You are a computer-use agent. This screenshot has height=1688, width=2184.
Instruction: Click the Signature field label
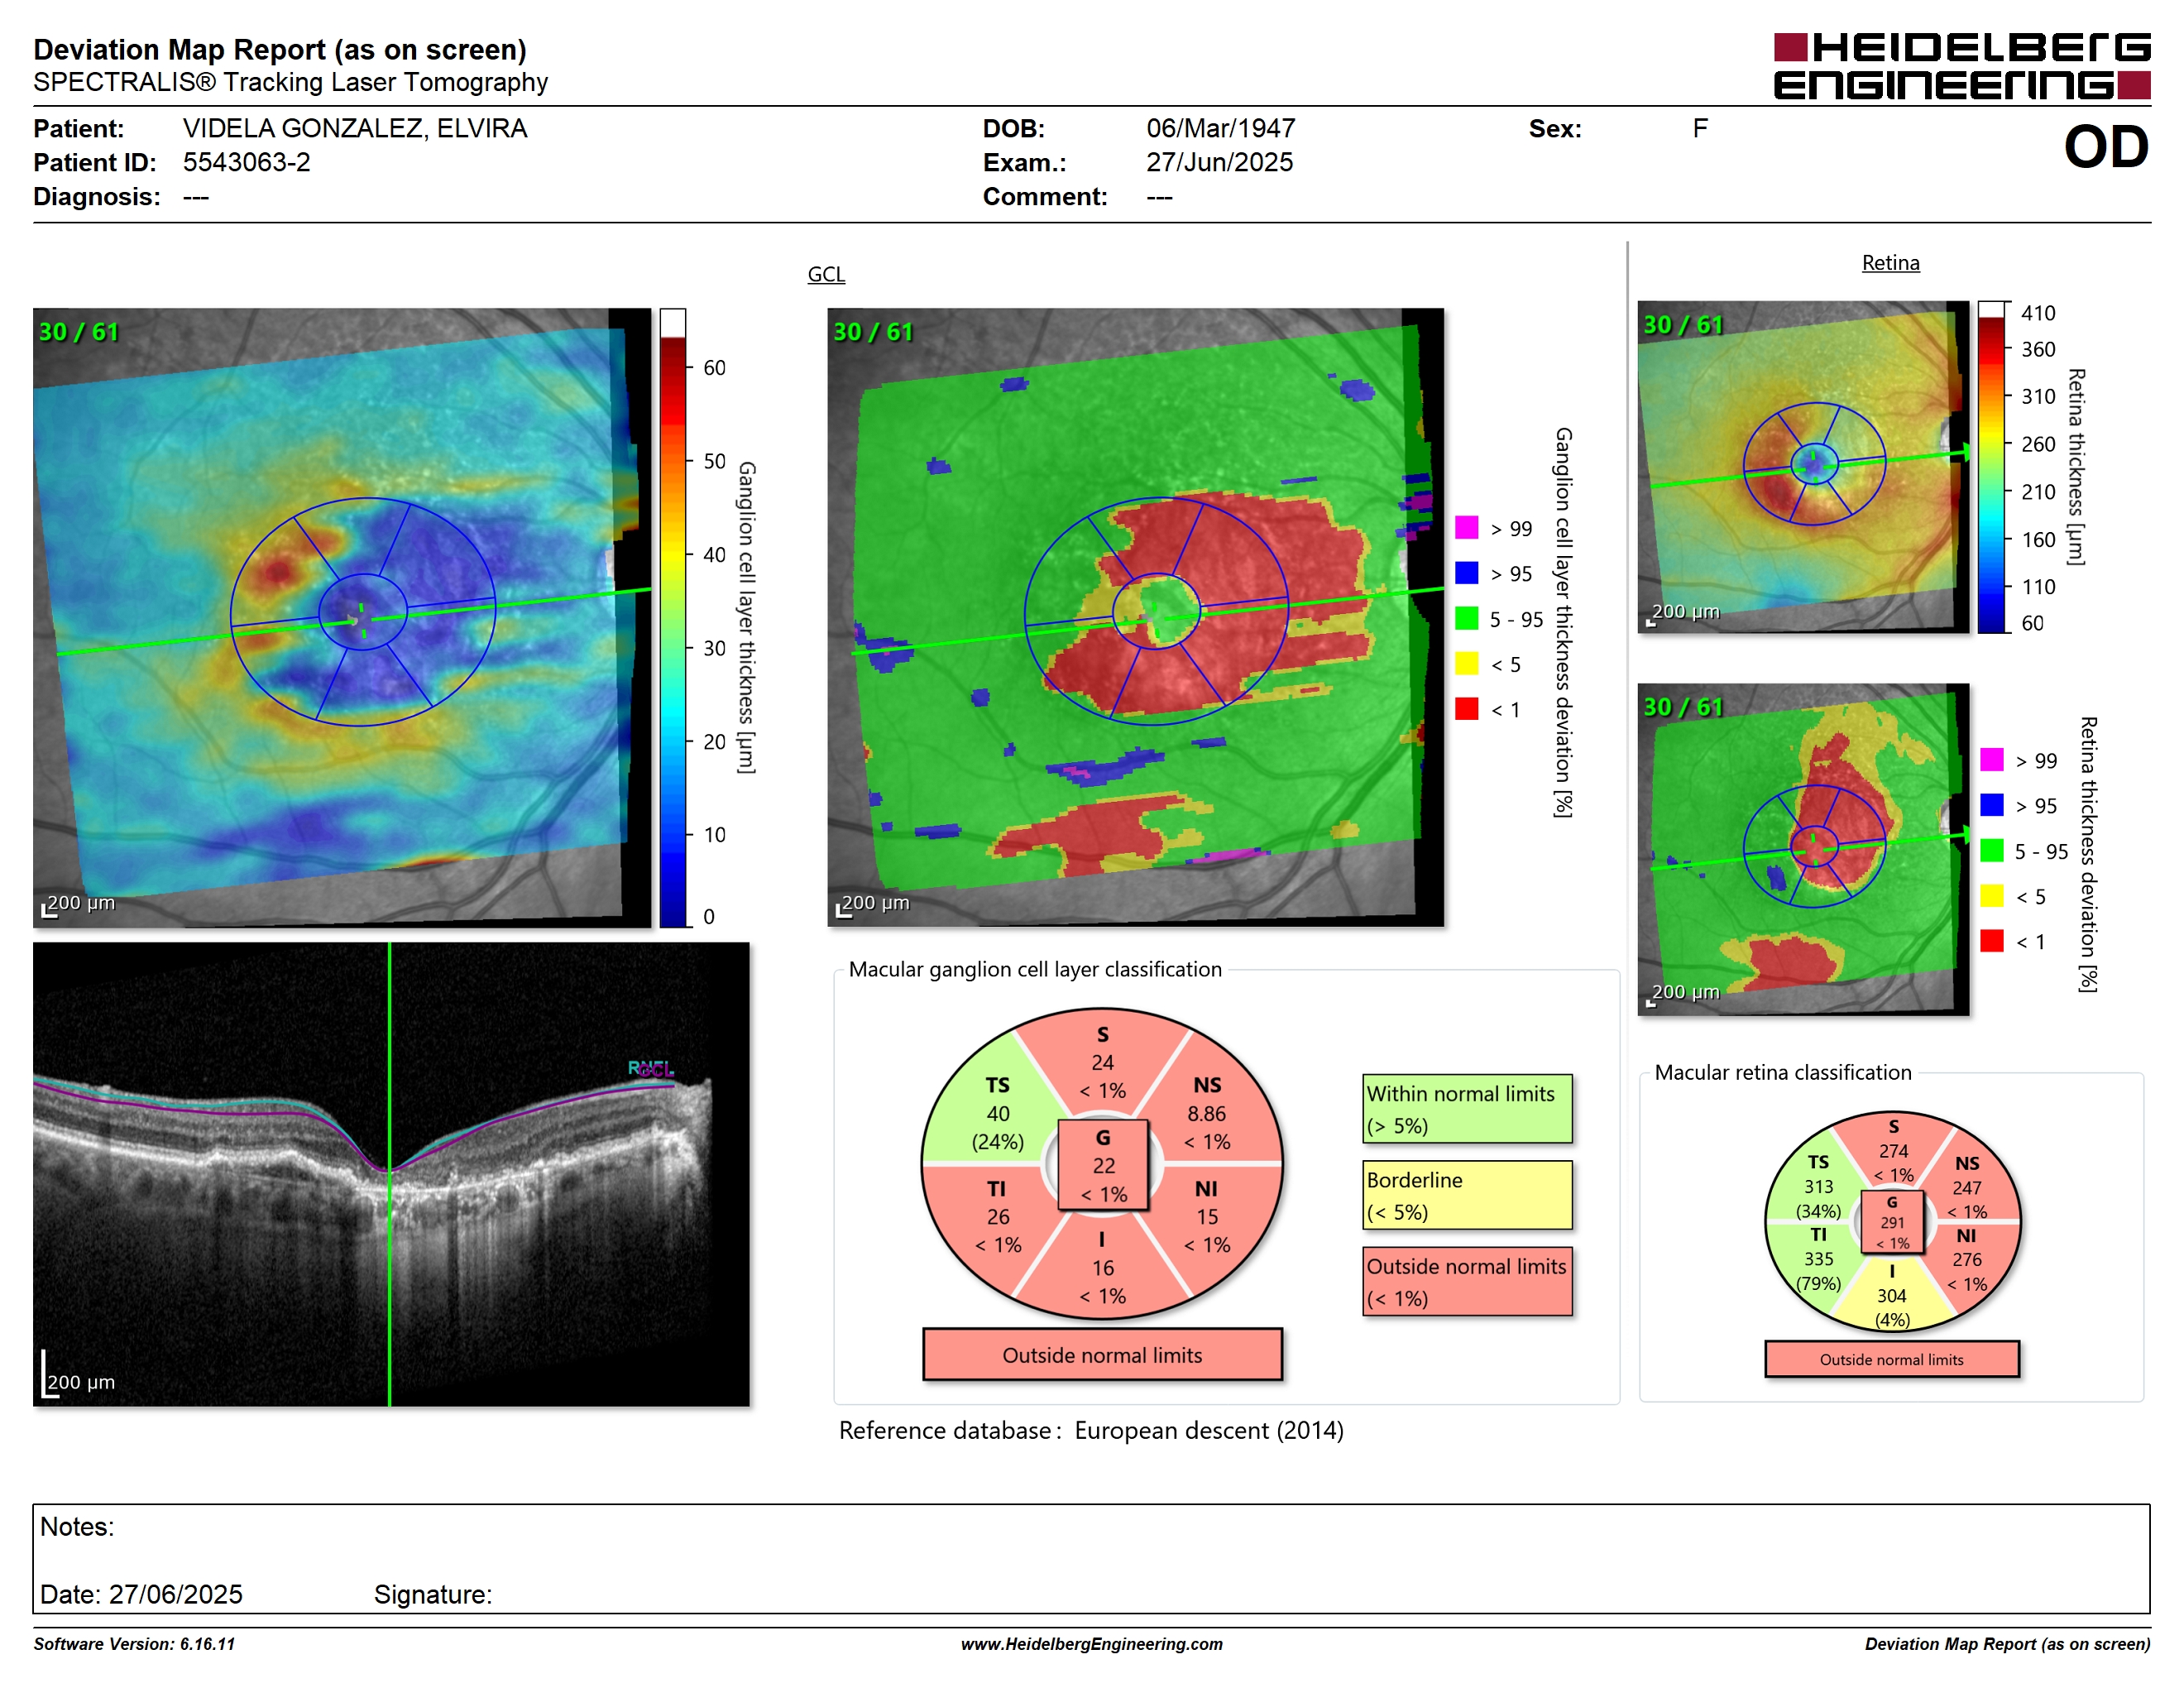432,1594
